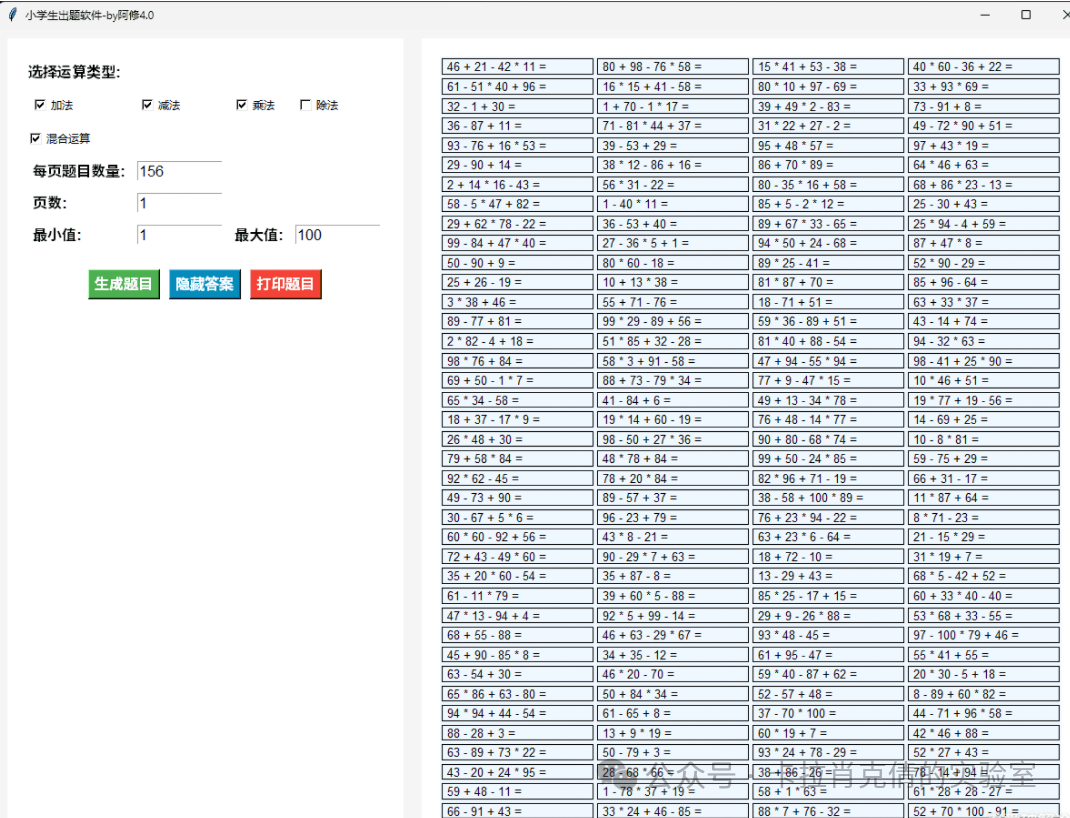The width and height of the screenshot is (1070, 818).
Task: Uncheck the 减法 operation checkbox
Action: pos(147,105)
